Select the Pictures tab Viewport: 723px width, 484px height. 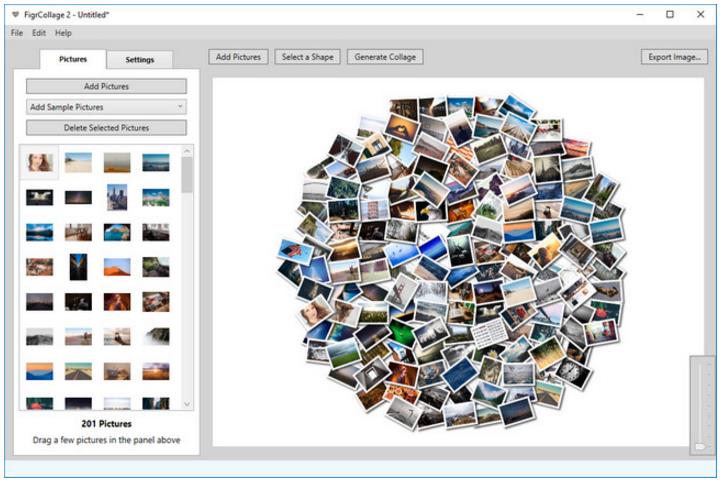pyautogui.click(x=73, y=60)
